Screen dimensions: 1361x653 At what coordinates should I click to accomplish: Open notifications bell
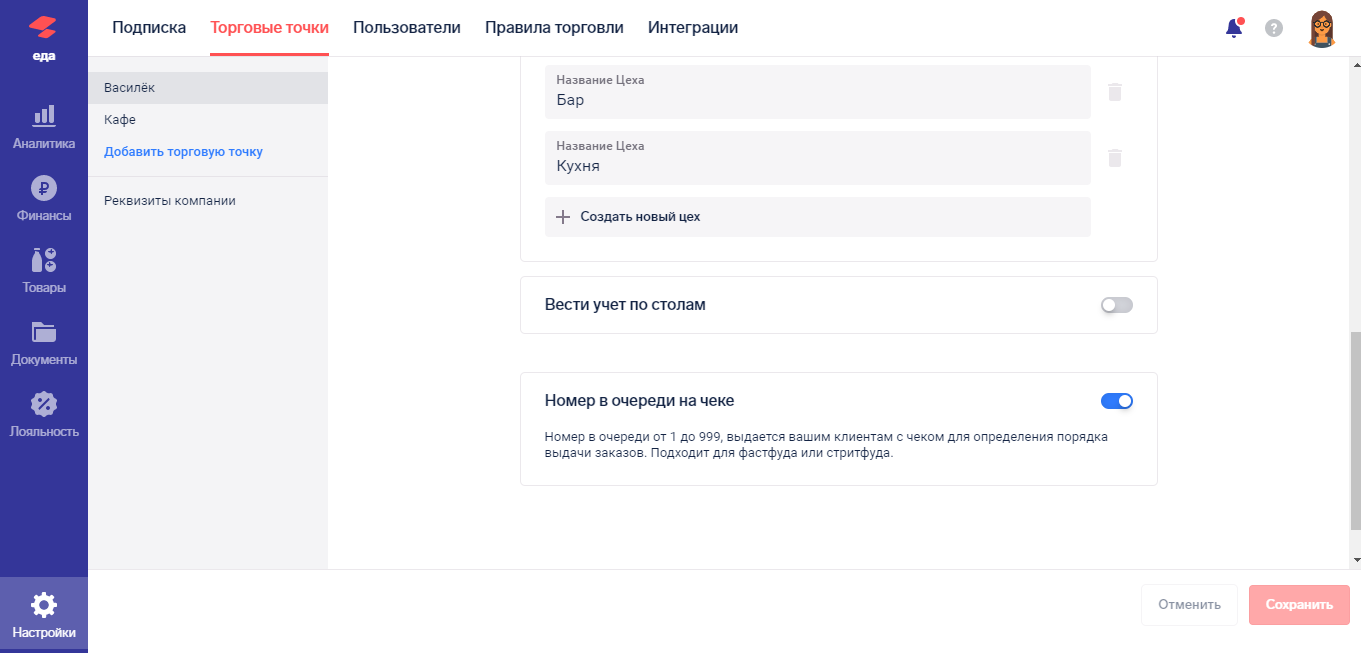(1234, 28)
